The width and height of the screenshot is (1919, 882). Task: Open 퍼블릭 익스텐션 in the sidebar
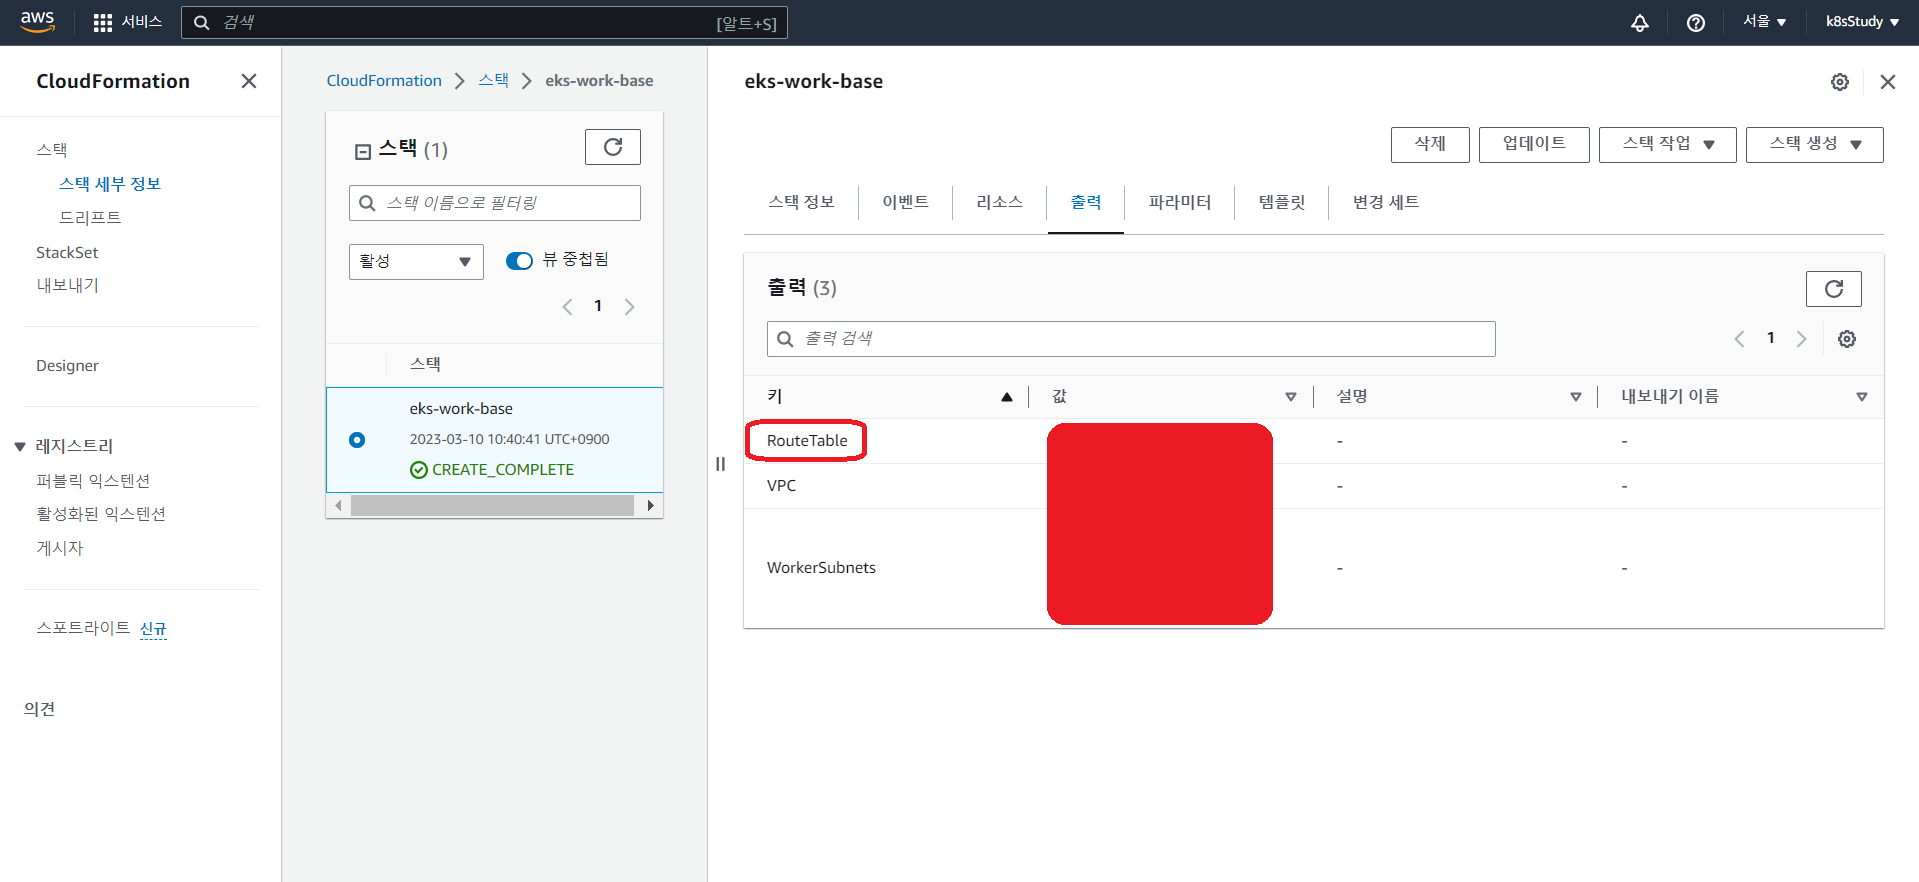93,481
